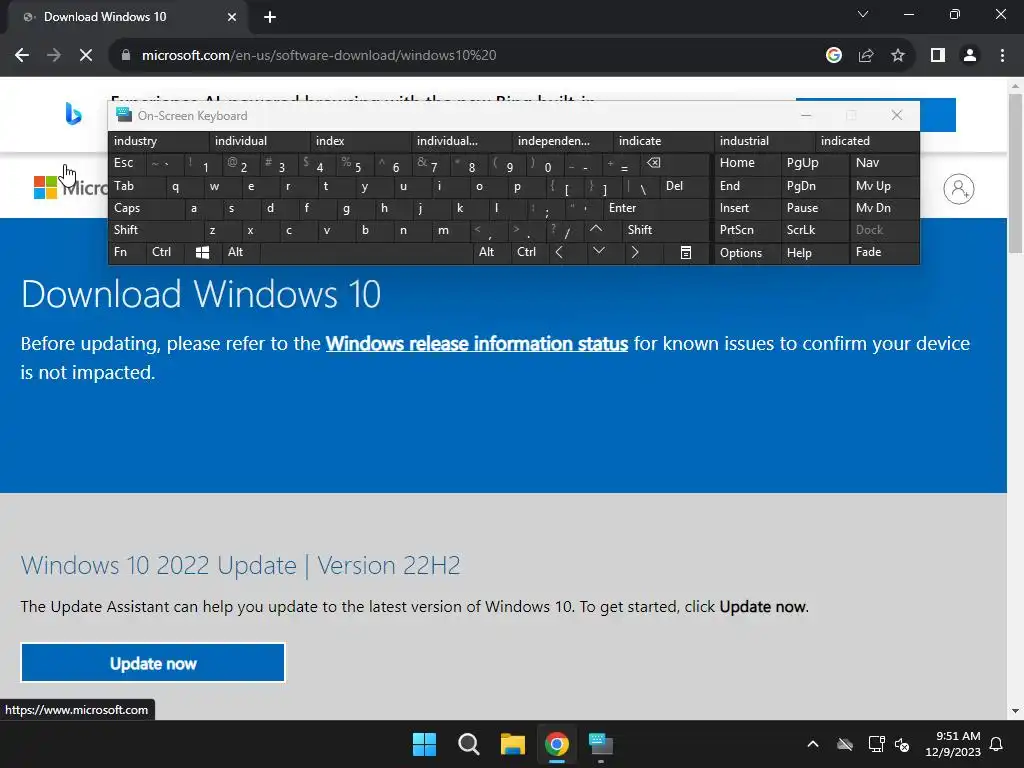Click the Fade key
This screenshot has width=1024, height=768.
(884, 252)
